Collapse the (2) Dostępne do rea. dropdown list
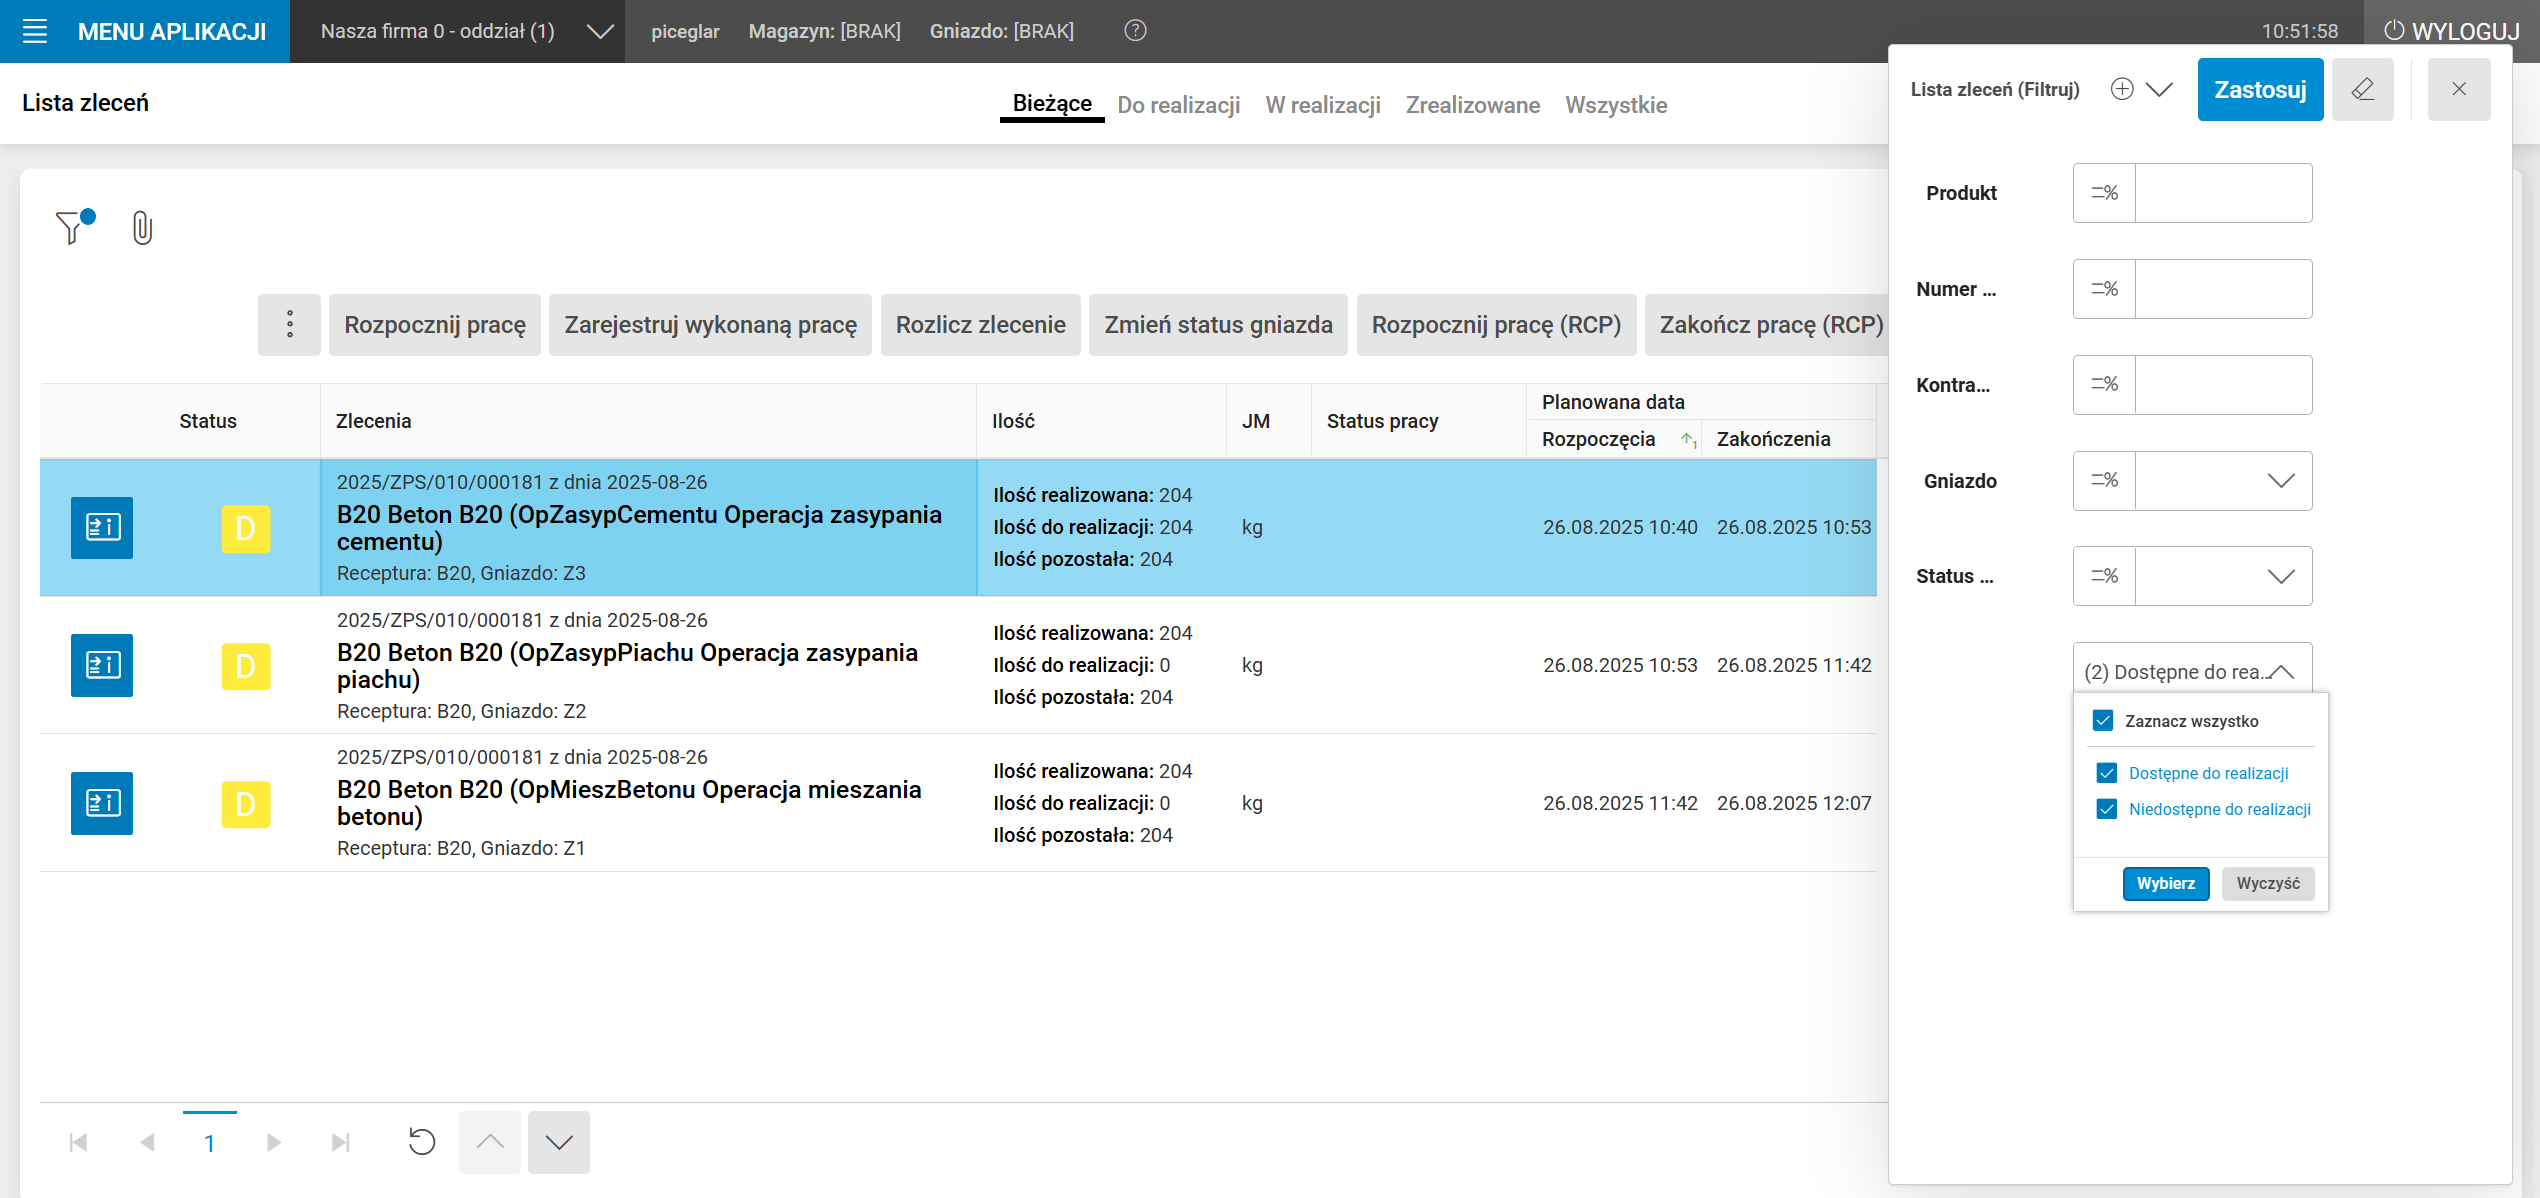The height and width of the screenshot is (1198, 2540). 2283,671
